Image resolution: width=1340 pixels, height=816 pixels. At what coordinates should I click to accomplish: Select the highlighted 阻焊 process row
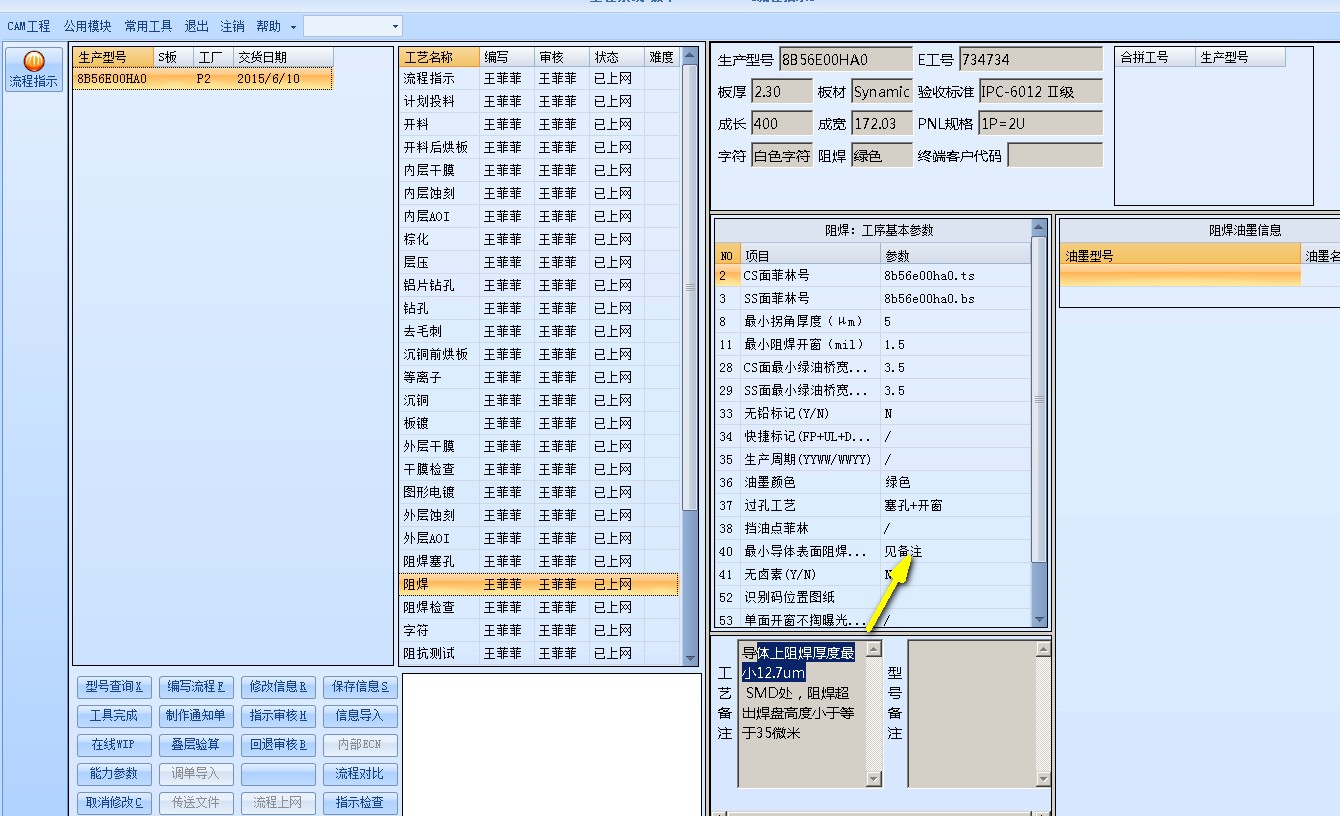pyautogui.click(x=539, y=584)
